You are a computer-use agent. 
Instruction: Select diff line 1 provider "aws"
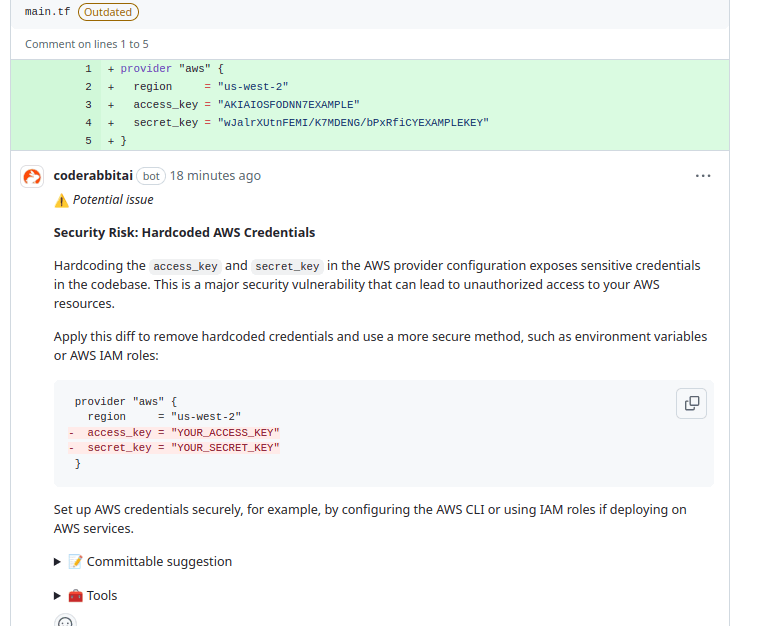tap(370, 69)
